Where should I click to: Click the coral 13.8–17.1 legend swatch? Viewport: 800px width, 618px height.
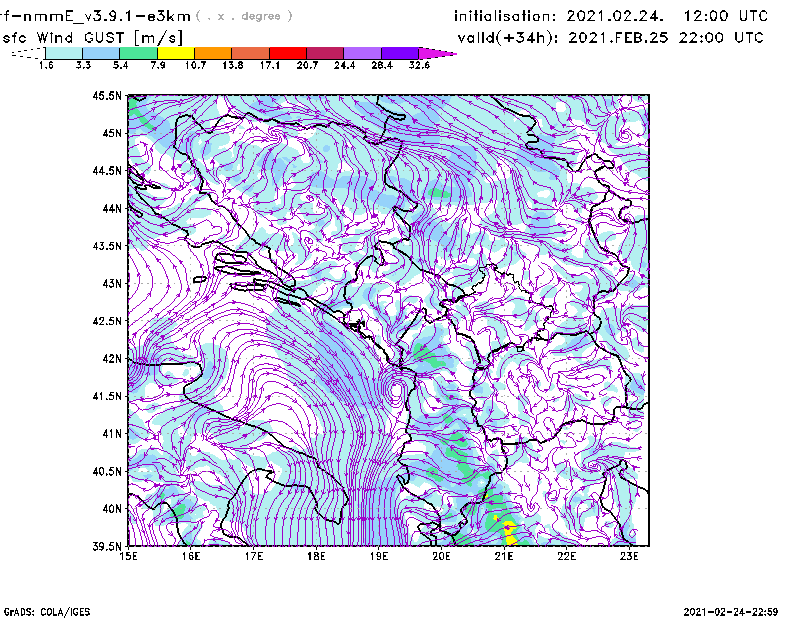pos(251,53)
